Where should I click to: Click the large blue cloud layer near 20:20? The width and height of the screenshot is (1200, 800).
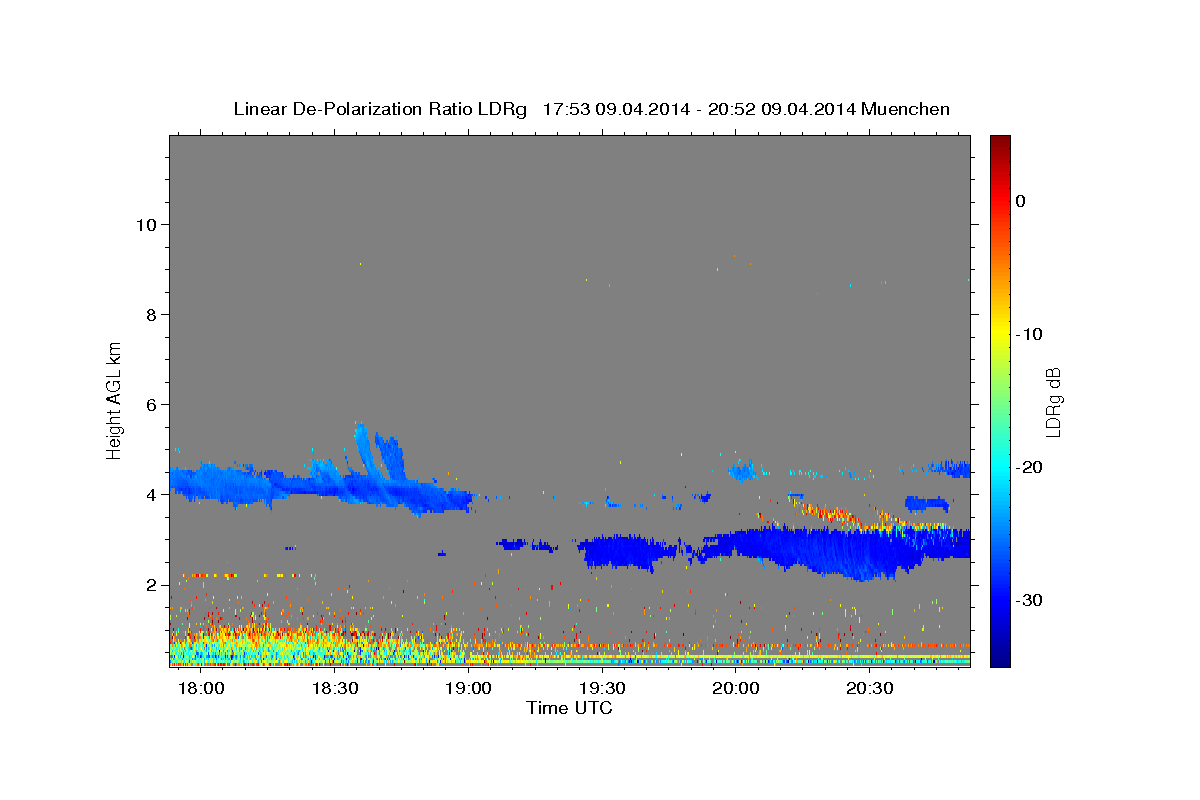coord(840,550)
